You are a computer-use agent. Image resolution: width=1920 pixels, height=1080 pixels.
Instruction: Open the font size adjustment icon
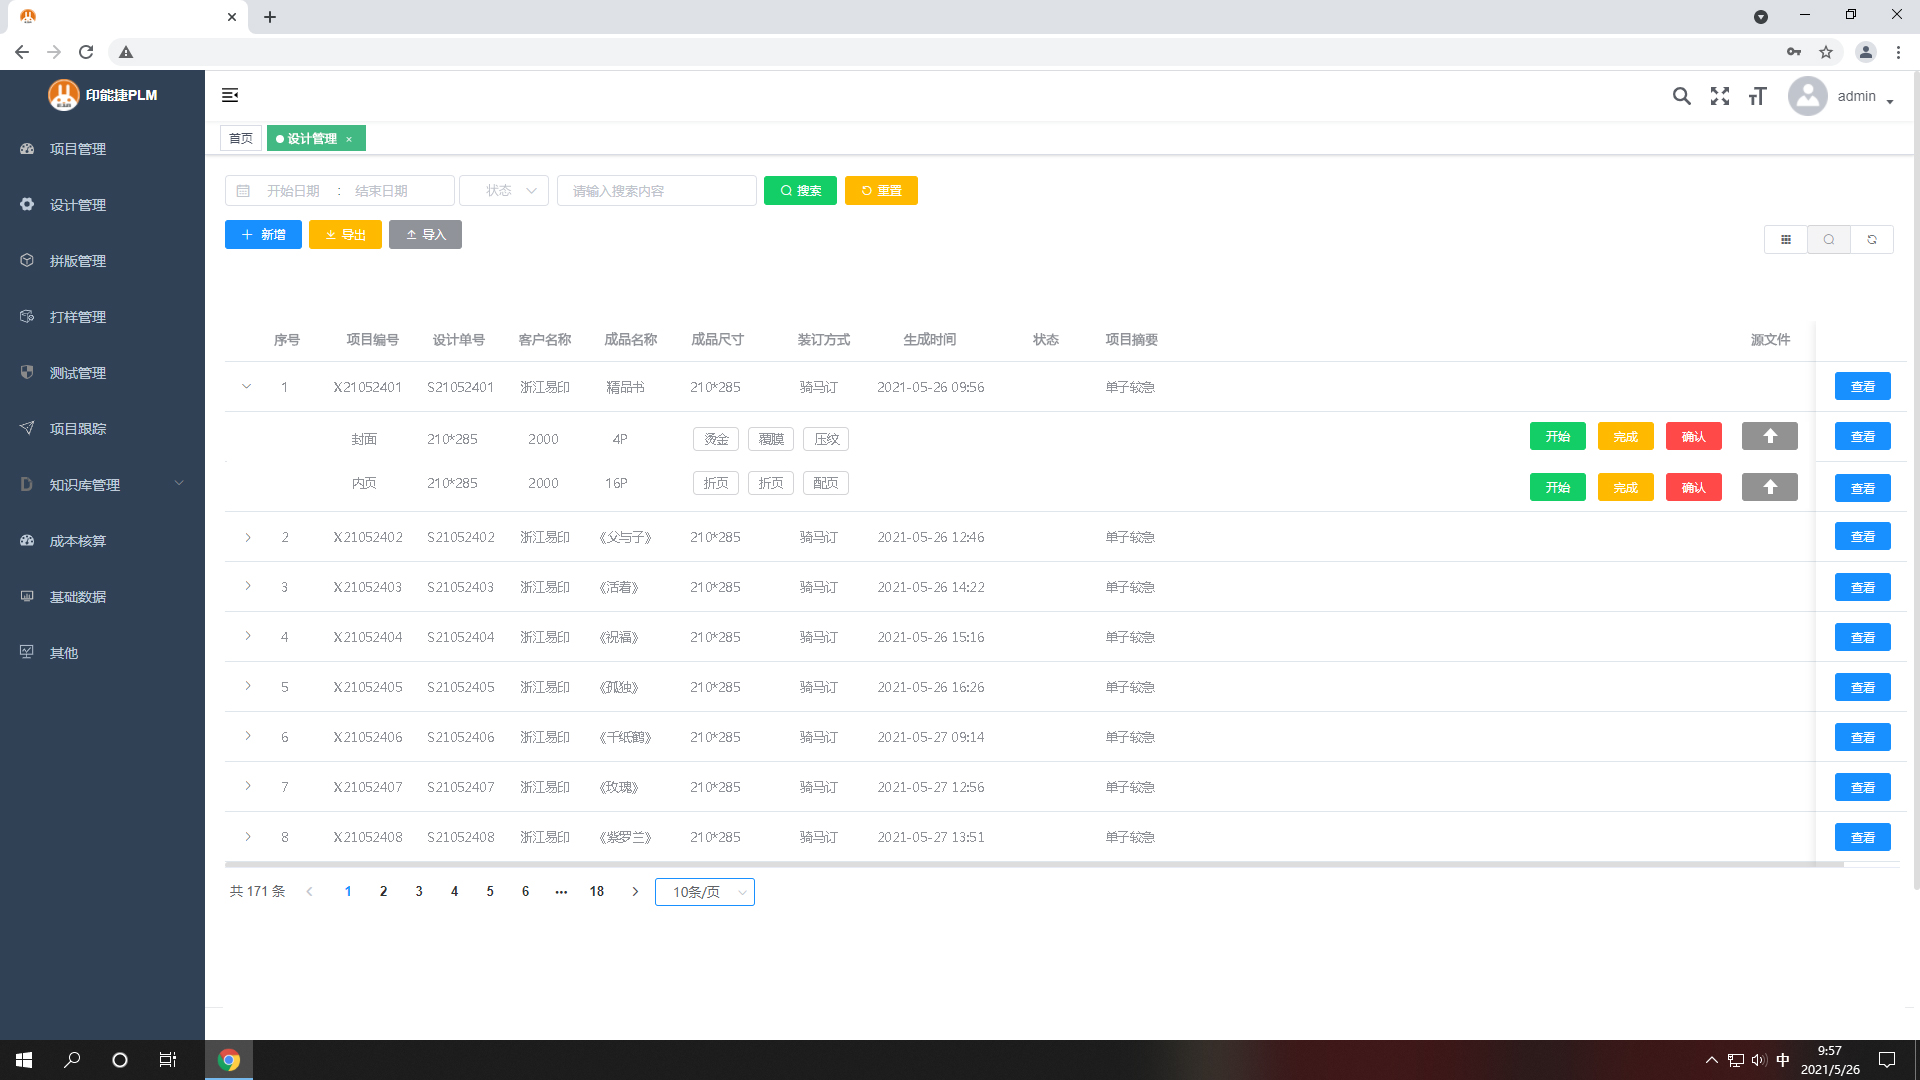1757,96
